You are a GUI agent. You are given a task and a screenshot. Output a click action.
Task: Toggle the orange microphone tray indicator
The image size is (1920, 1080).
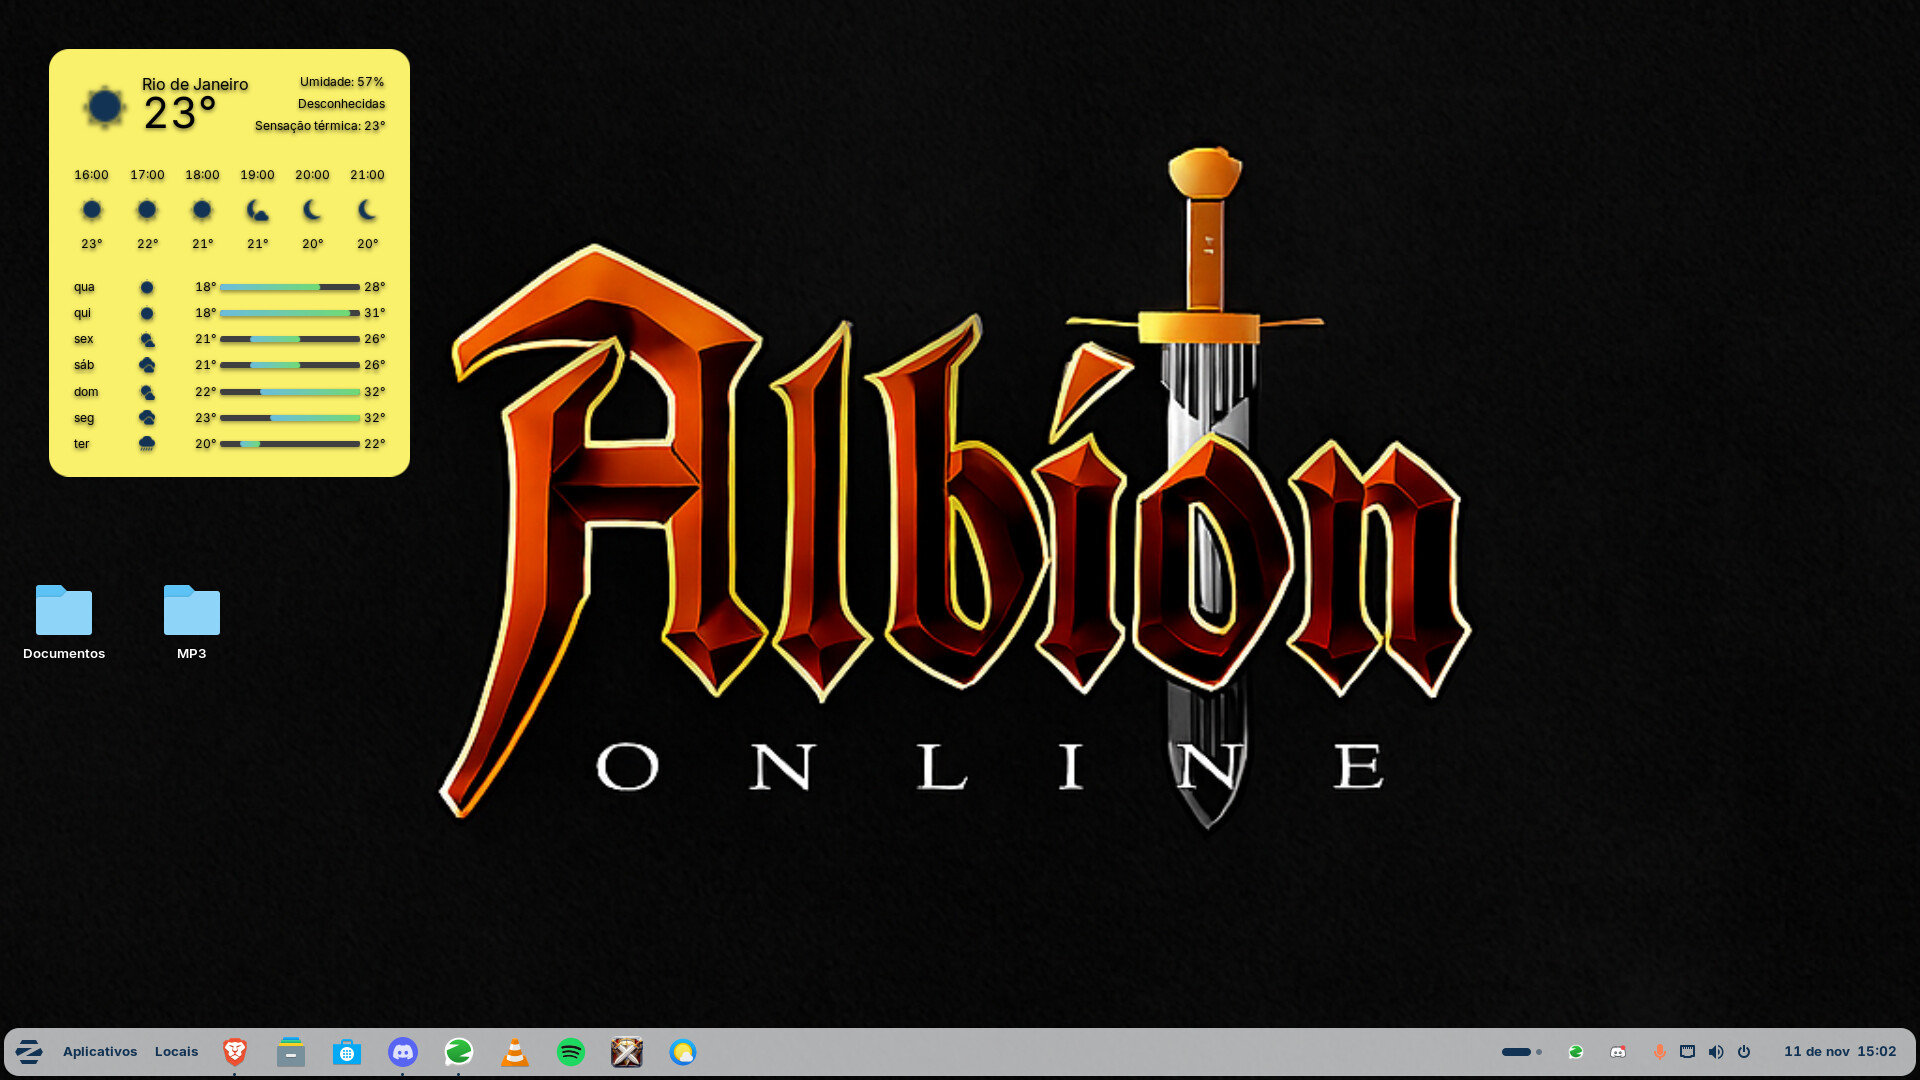(1660, 1052)
